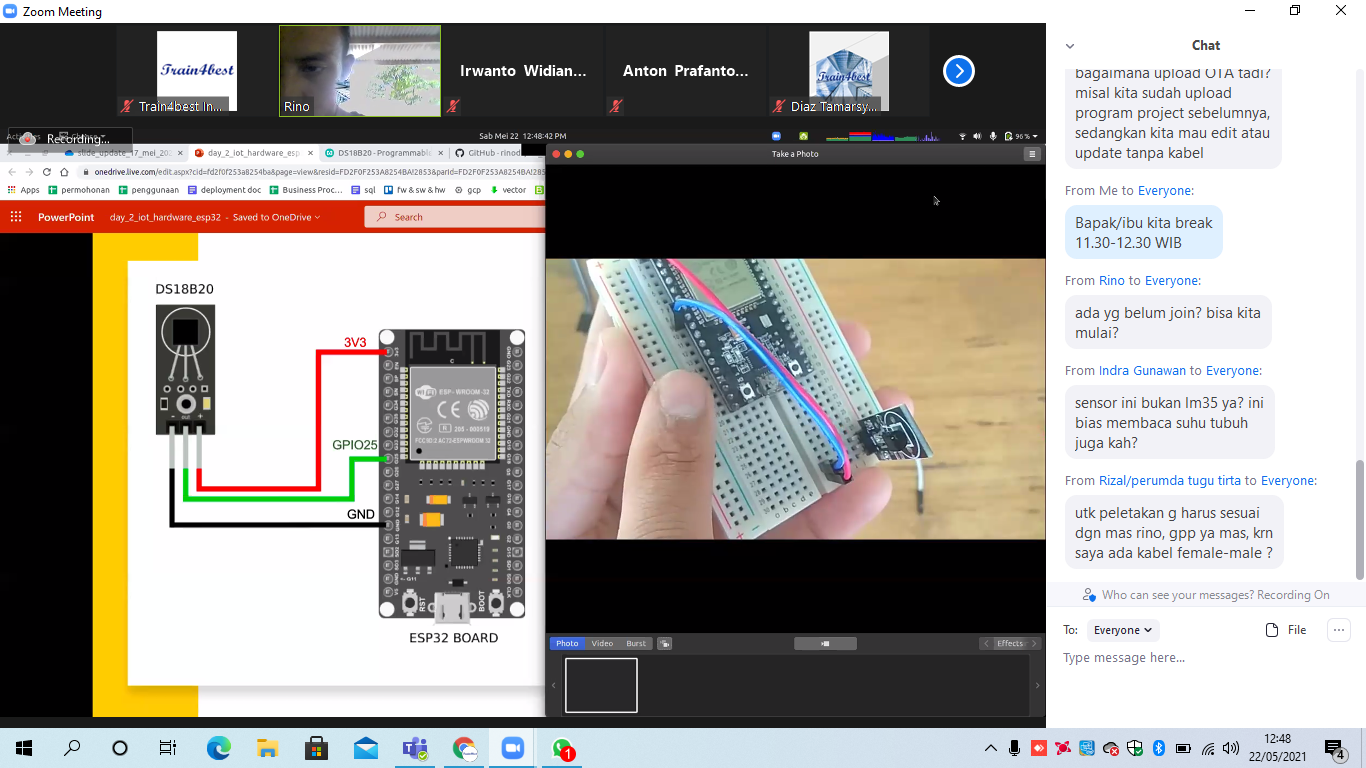Toggle the volume speaker icon in tray

1231,748
